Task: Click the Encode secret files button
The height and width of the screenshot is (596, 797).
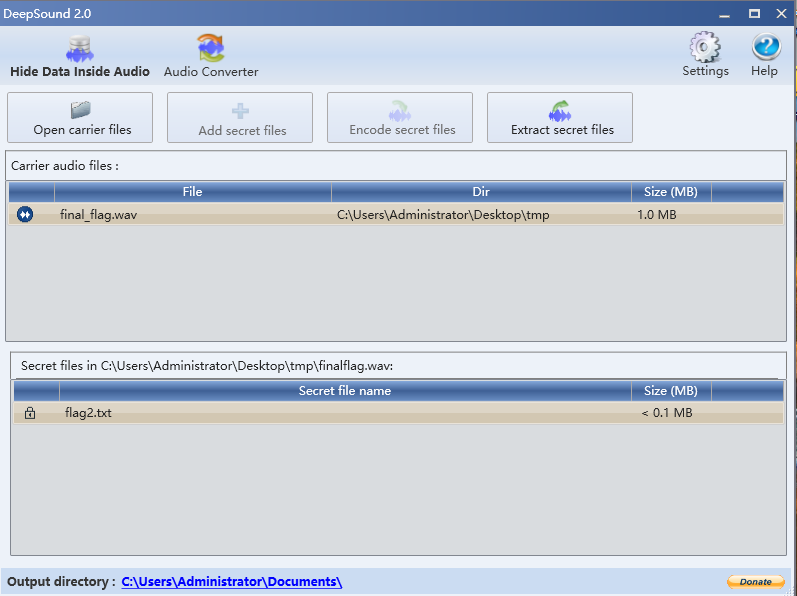Action: coord(400,117)
